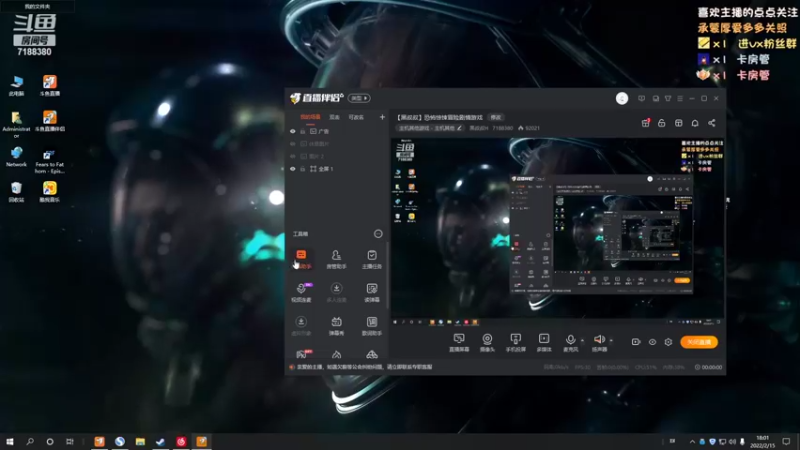
Task: Open the yellow 酷我音乐 desktop shortcut
Action: point(49,192)
